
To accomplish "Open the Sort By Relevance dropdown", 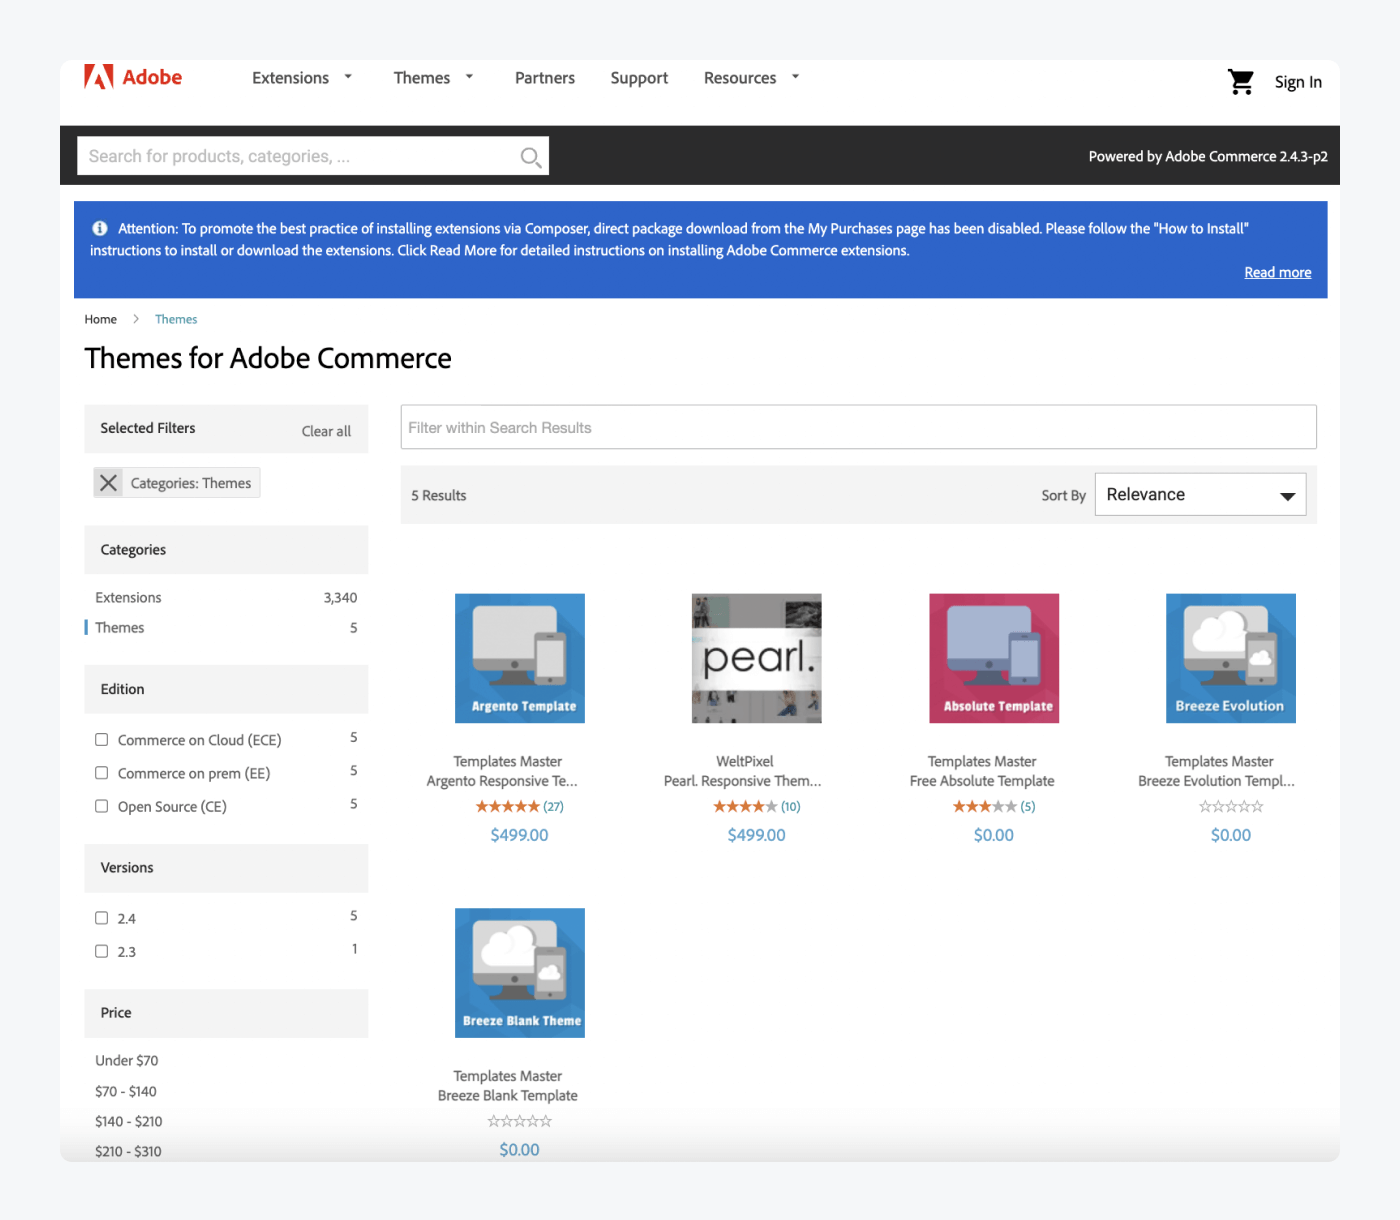I will click(1199, 494).
